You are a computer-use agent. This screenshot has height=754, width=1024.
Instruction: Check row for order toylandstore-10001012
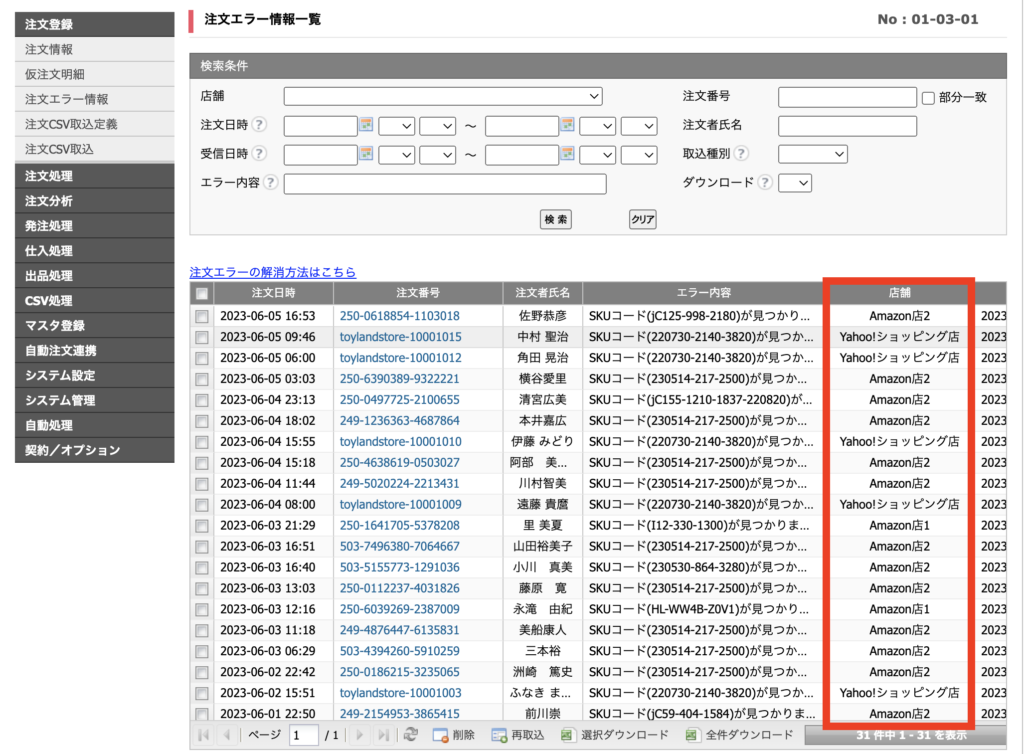(202, 358)
